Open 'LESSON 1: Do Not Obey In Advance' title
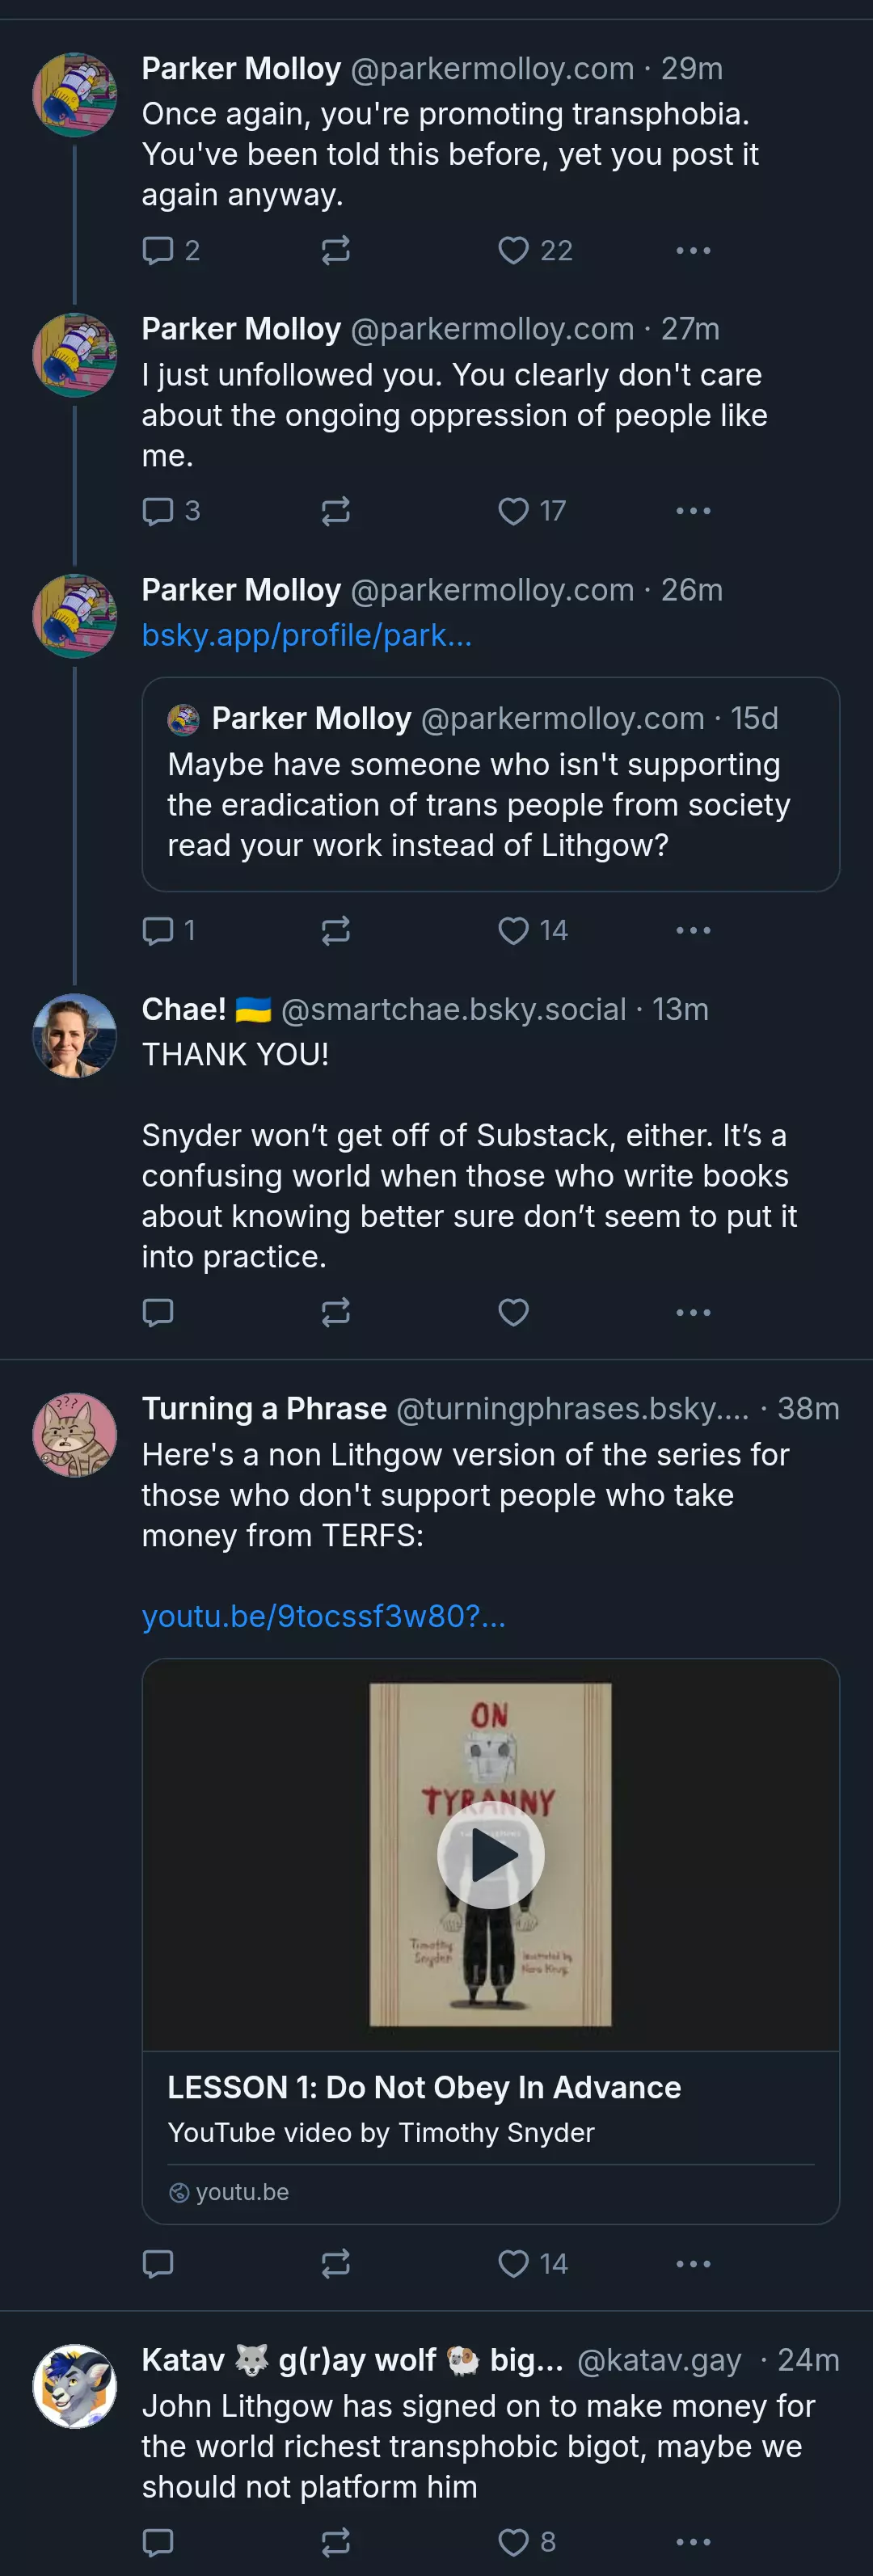 [x=424, y=2087]
